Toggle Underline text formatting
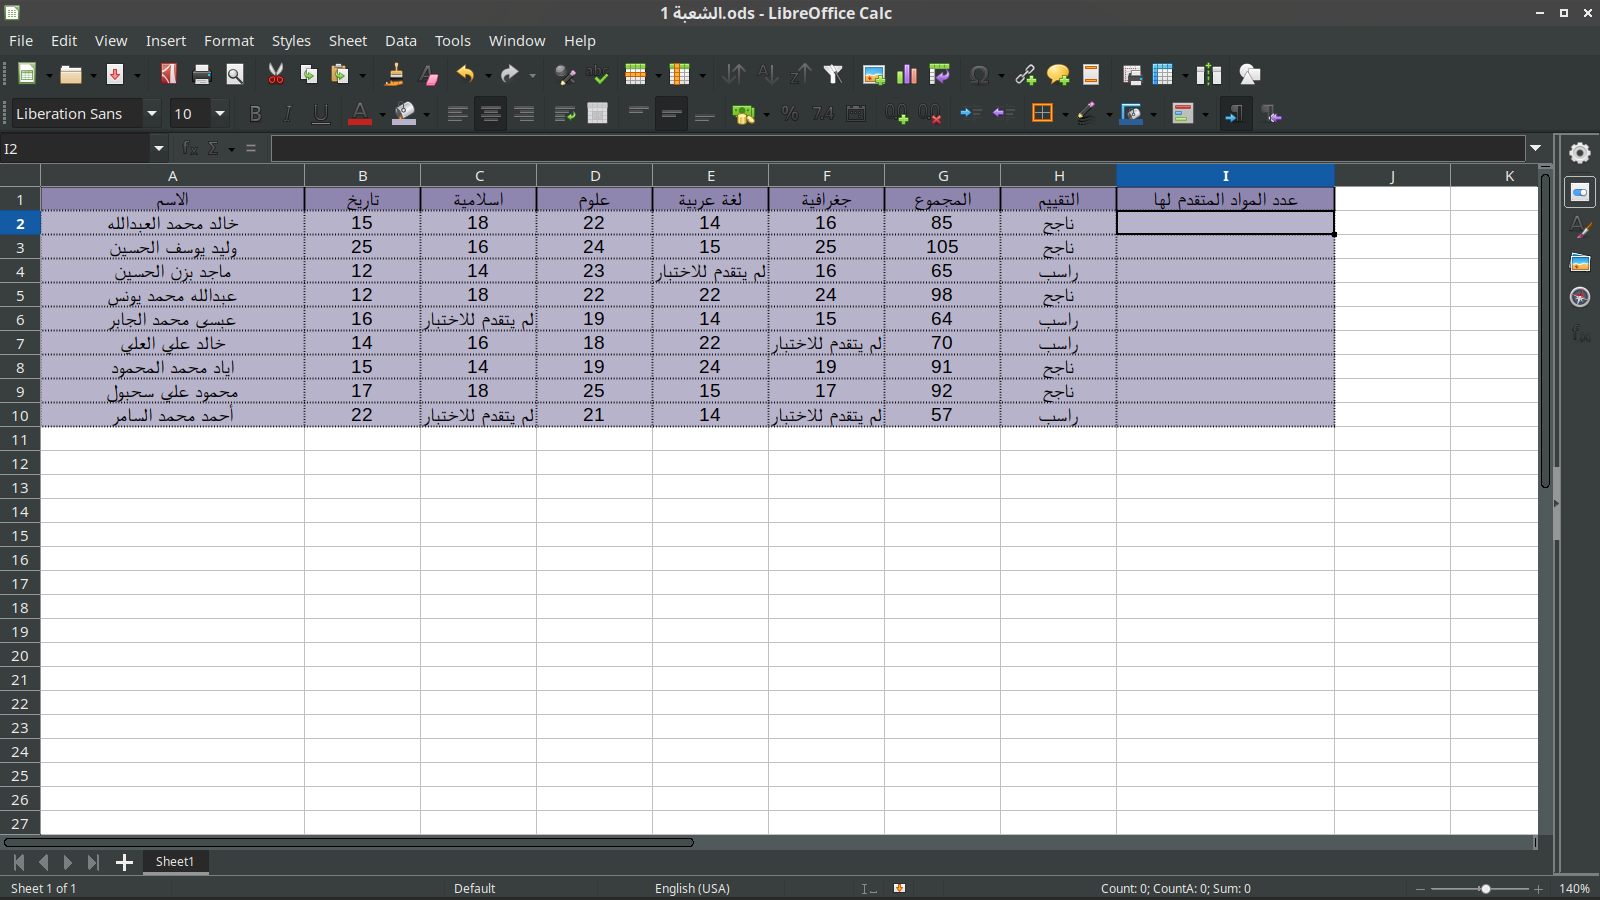The image size is (1600, 900). click(x=320, y=114)
